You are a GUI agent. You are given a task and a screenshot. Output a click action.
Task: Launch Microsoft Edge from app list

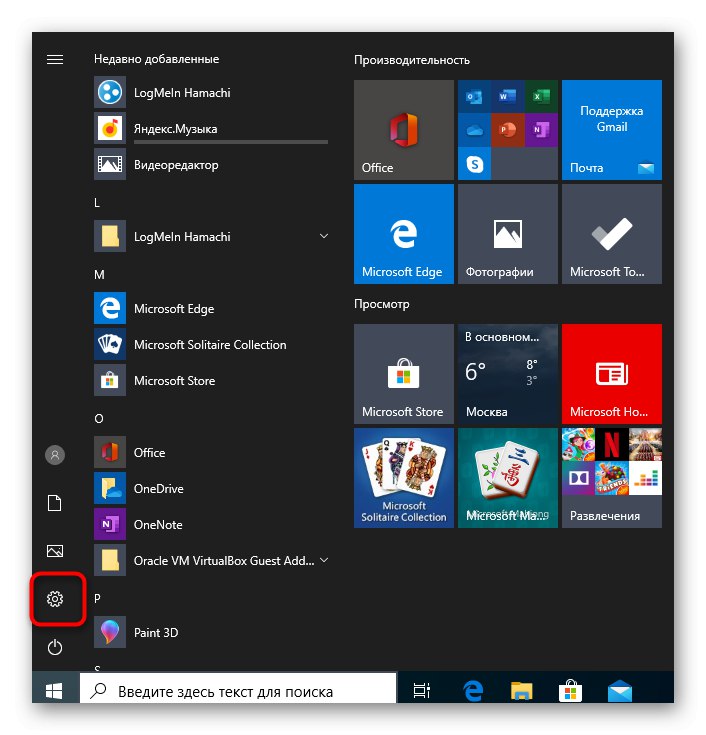(211, 308)
